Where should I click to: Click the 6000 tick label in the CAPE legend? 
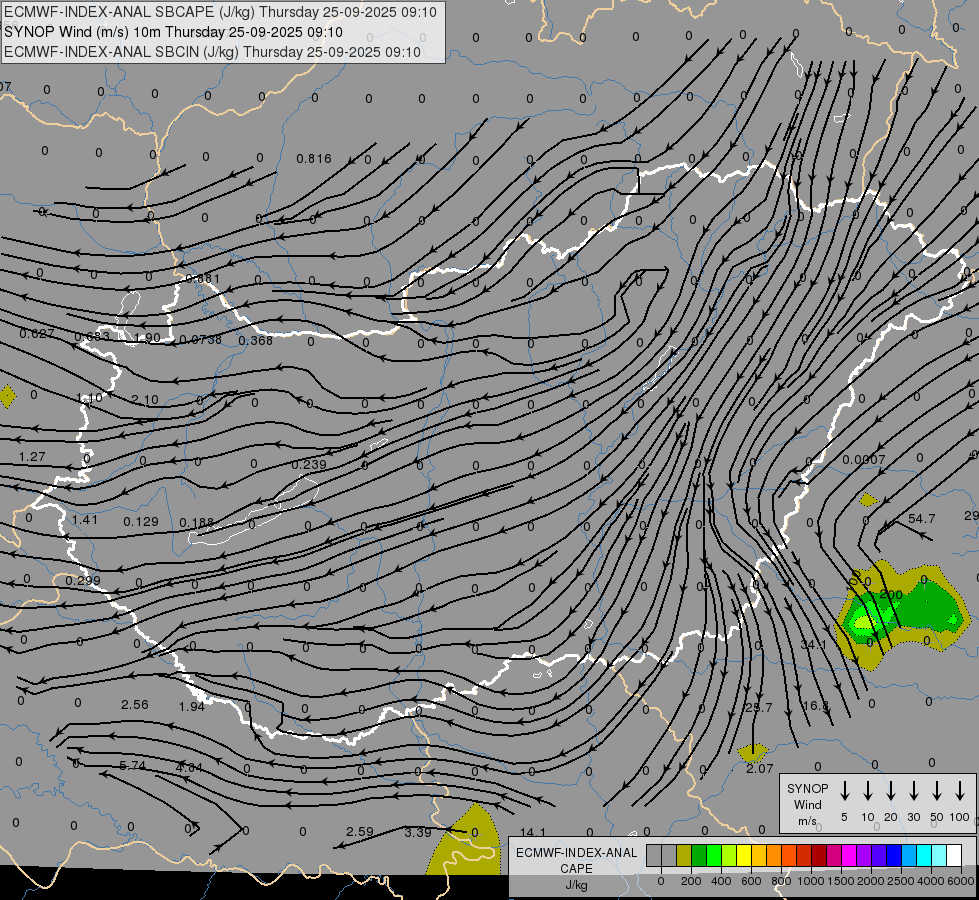point(961,881)
